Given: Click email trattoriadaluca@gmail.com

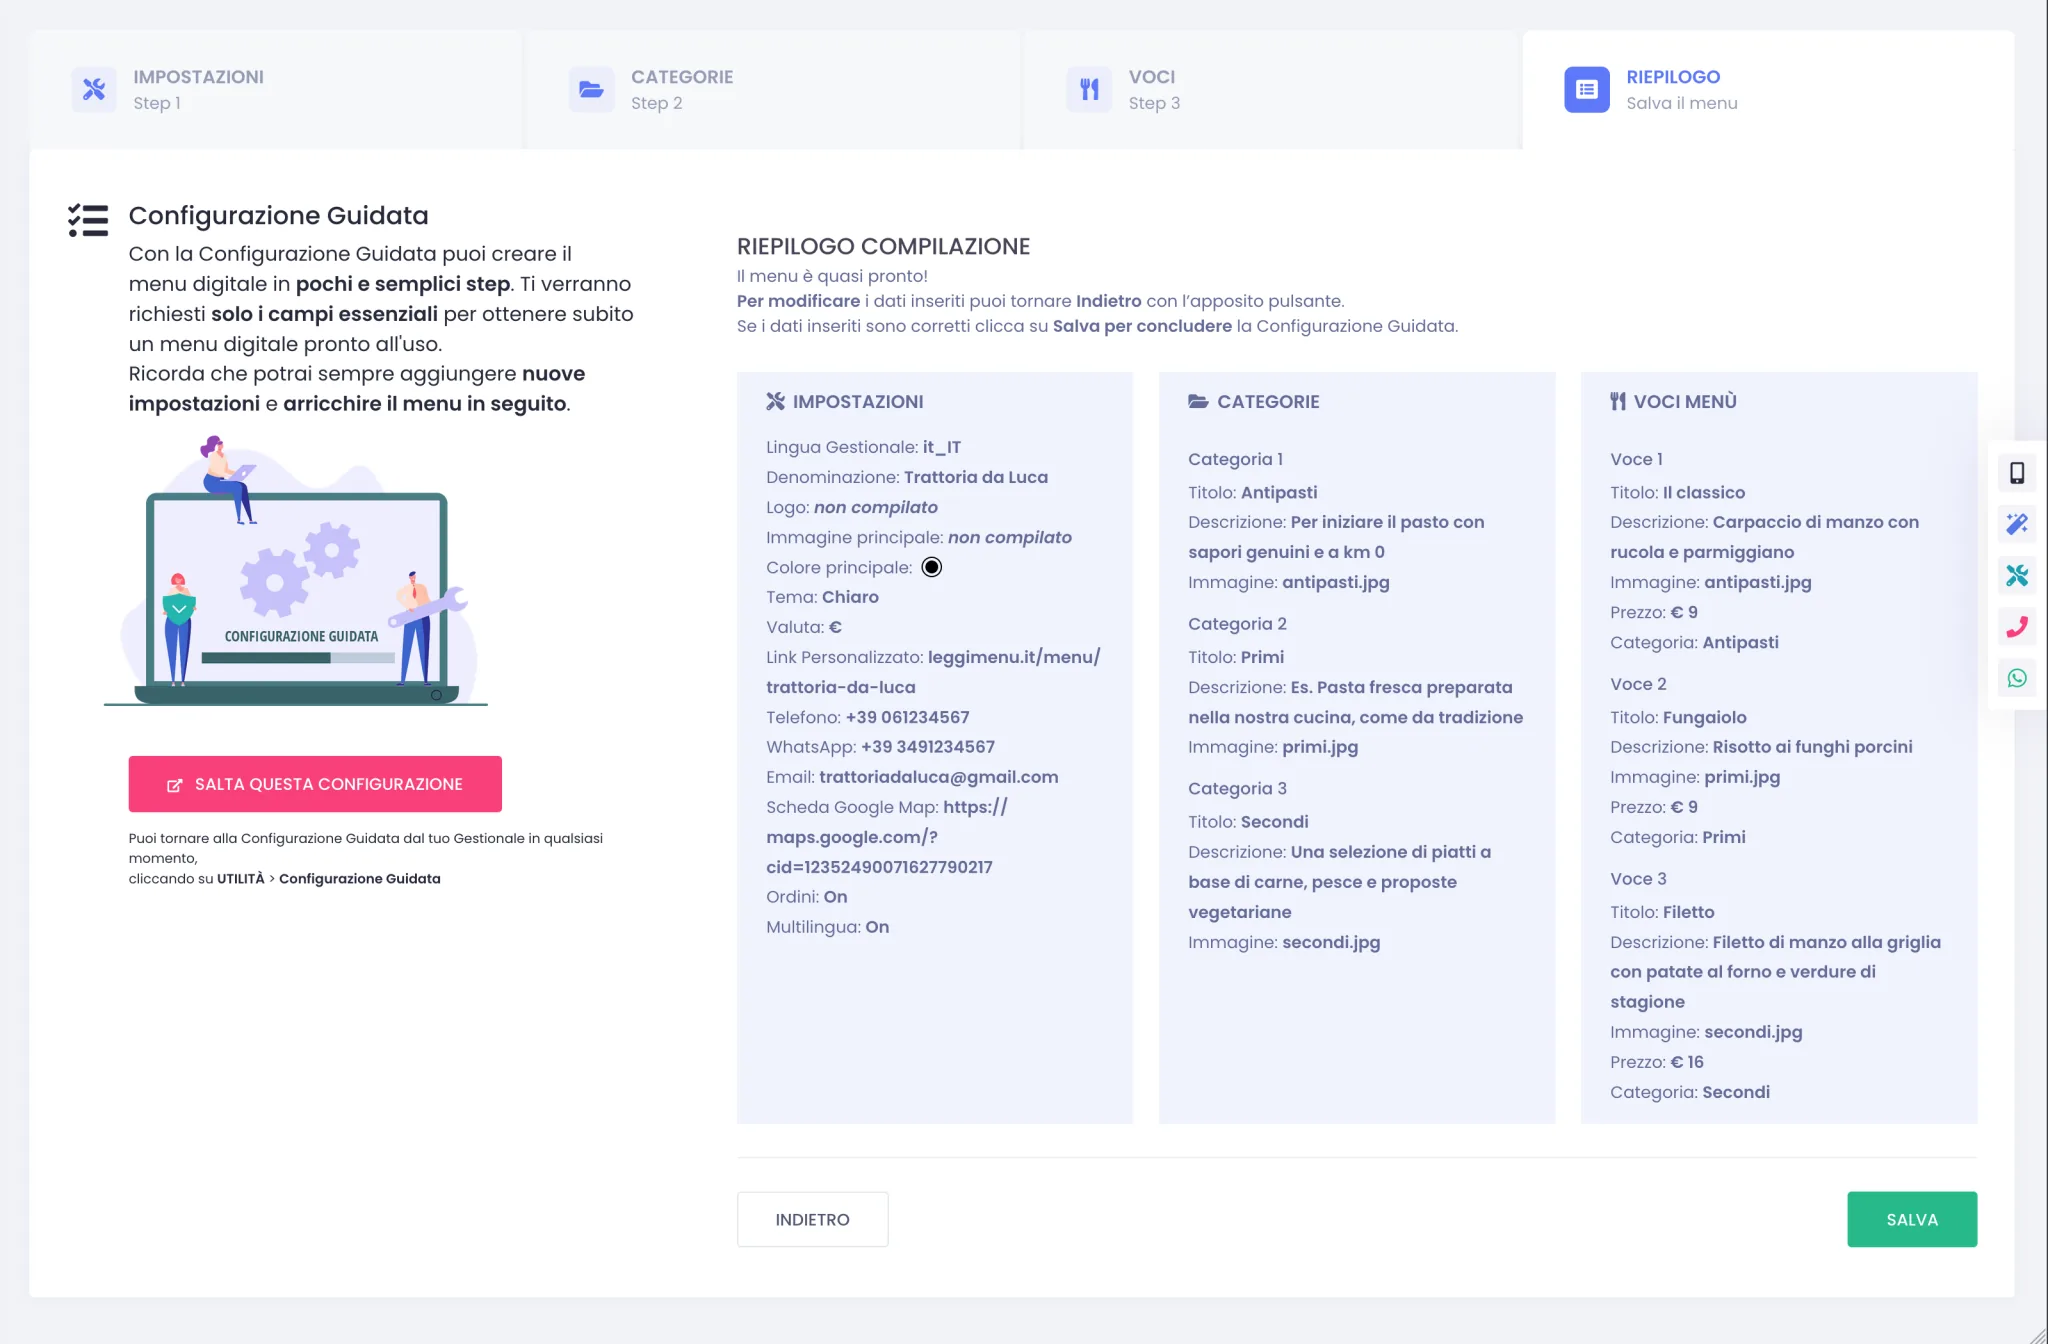Looking at the screenshot, I should [x=938, y=777].
